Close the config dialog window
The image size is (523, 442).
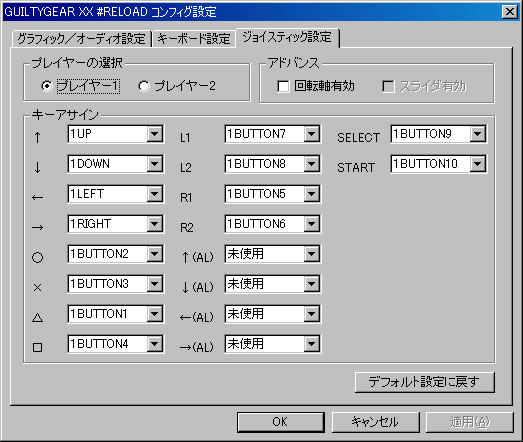tap(510, 12)
